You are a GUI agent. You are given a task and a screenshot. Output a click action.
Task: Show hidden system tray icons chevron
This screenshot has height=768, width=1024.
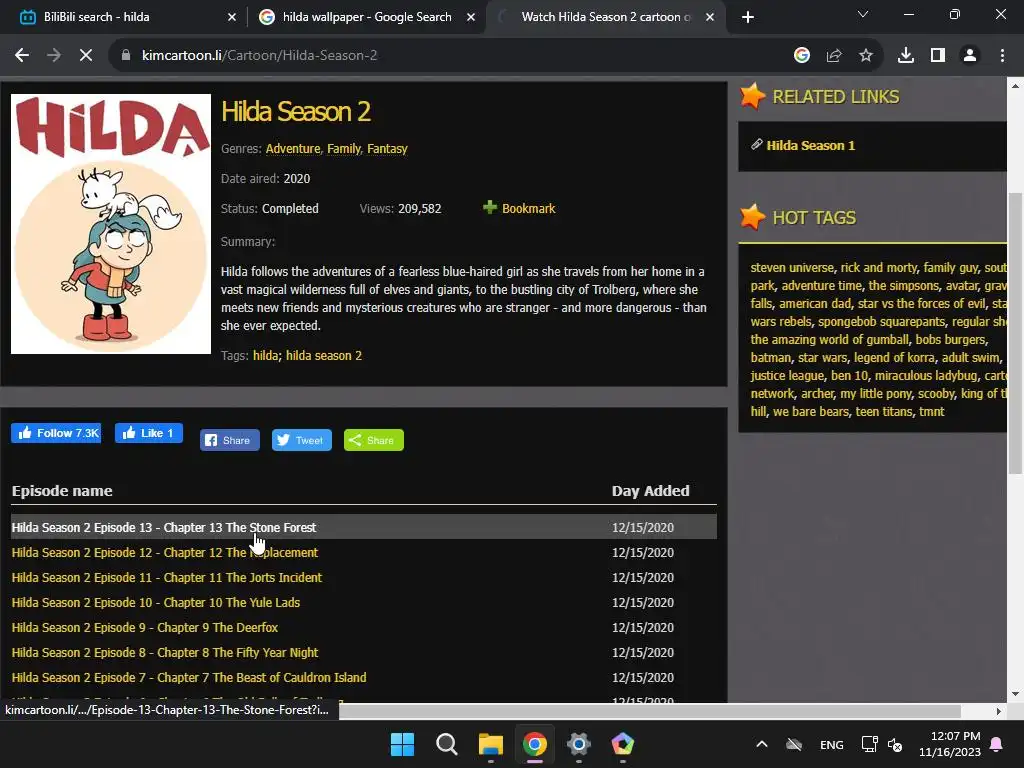click(x=761, y=744)
